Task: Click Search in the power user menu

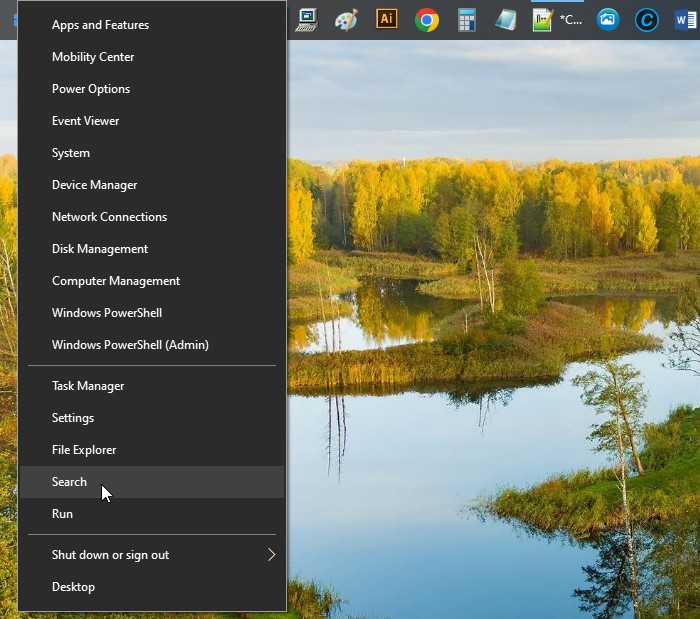Action: click(69, 482)
